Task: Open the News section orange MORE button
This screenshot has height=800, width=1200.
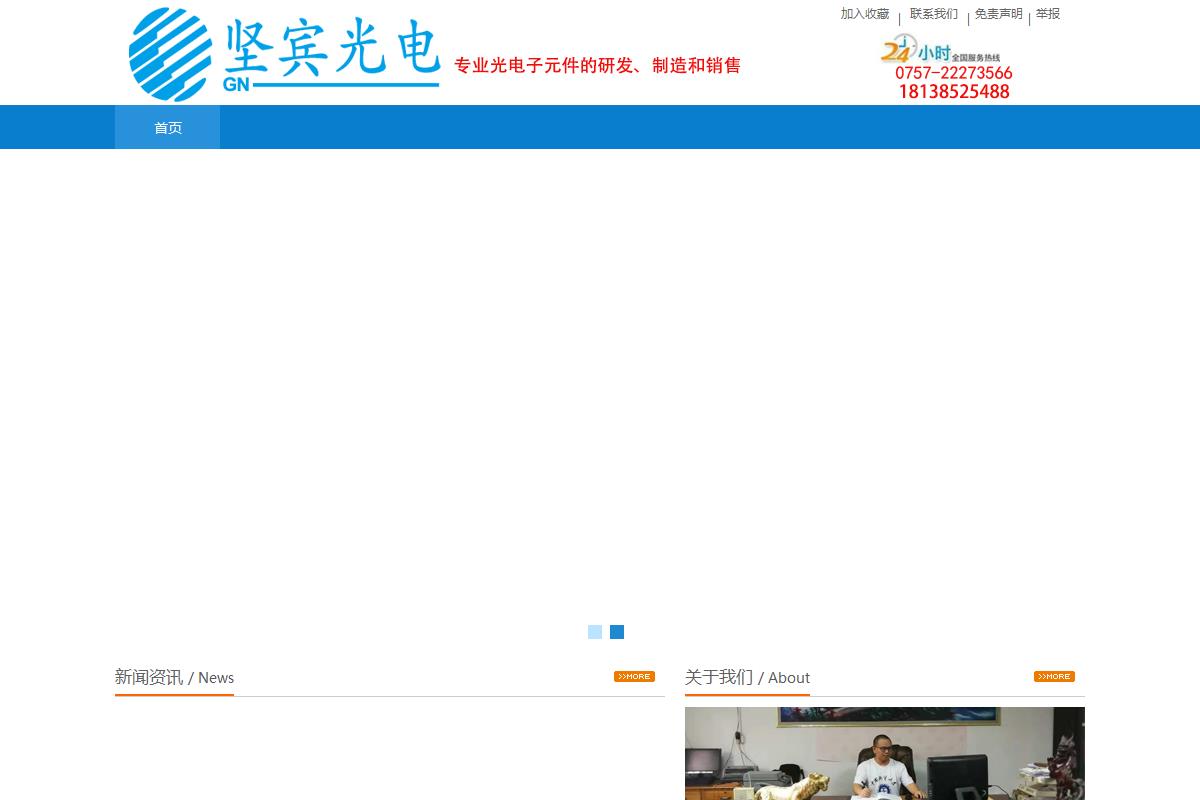Action: pyautogui.click(x=634, y=677)
